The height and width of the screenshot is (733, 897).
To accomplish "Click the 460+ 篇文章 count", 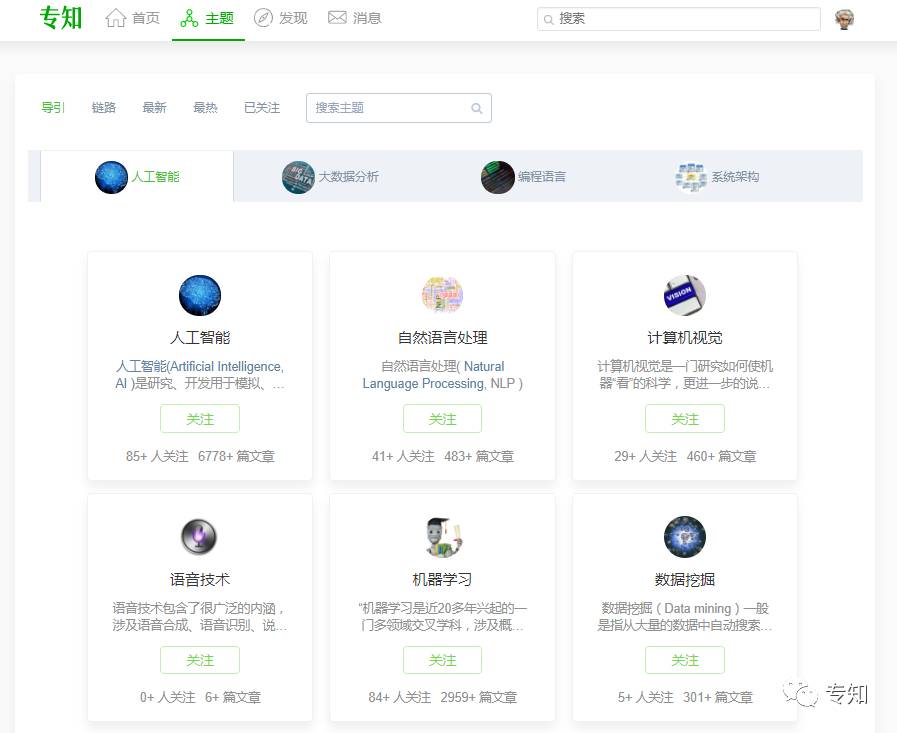I will 721,456.
